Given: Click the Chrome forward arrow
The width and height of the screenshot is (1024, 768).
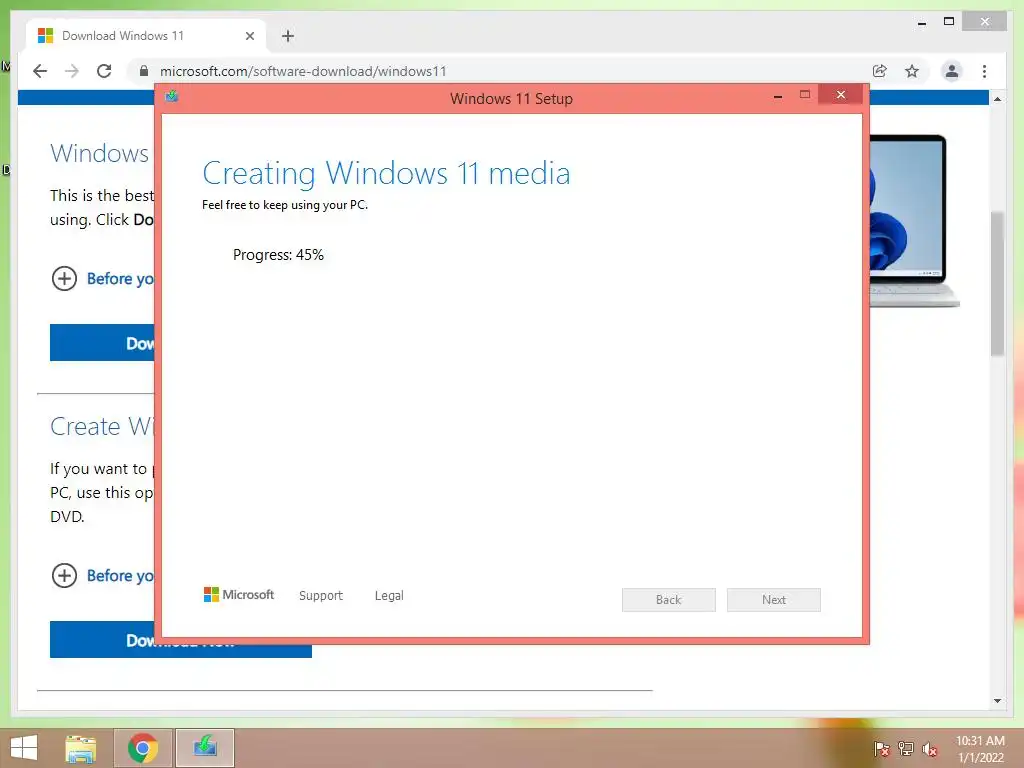Looking at the screenshot, I should 72,71.
